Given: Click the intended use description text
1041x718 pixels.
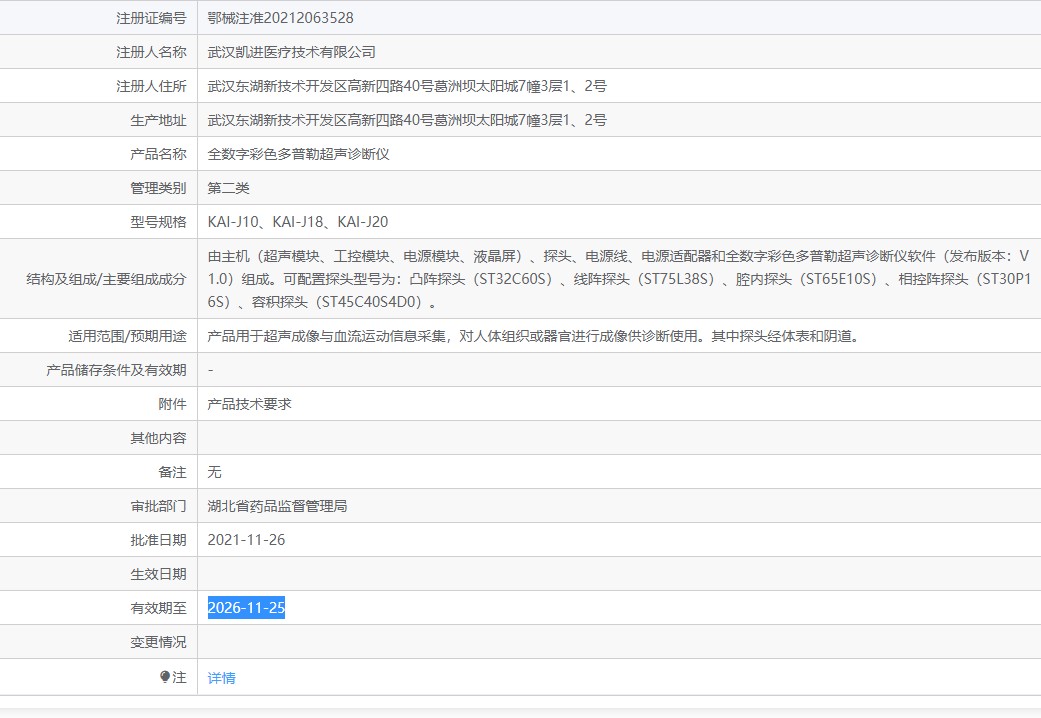Looking at the screenshot, I should (x=534, y=336).
